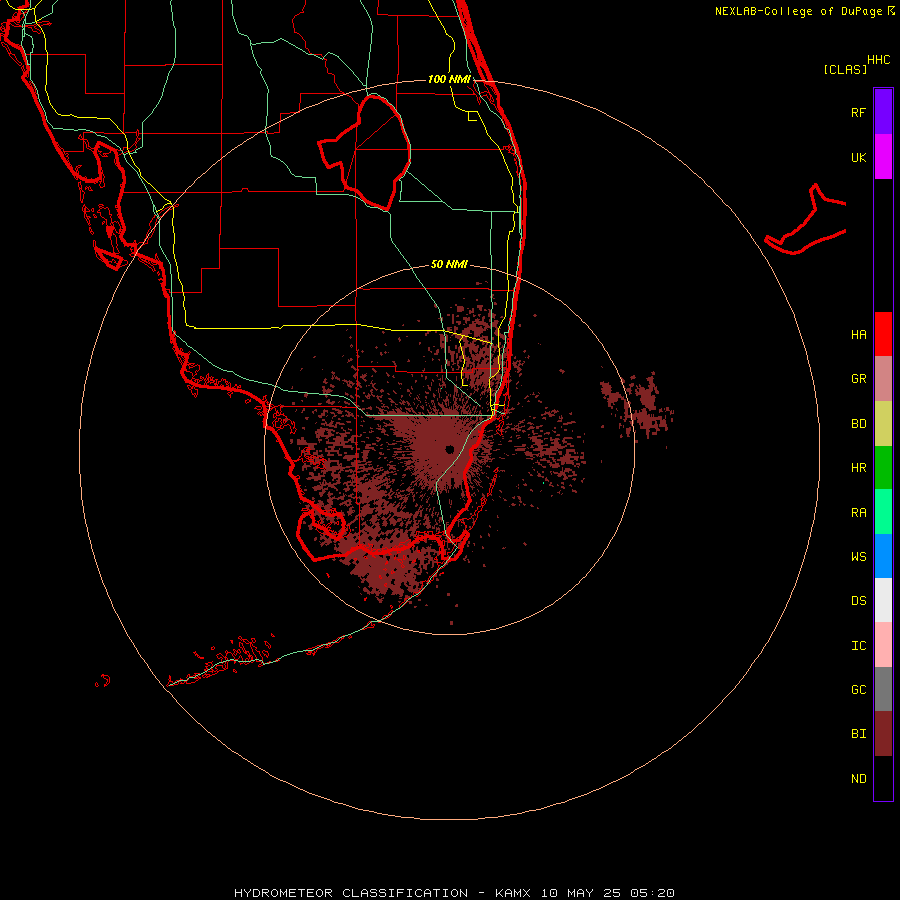Click the HA legend label
The width and height of the screenshot is (900, 900).
click(858, 335)
